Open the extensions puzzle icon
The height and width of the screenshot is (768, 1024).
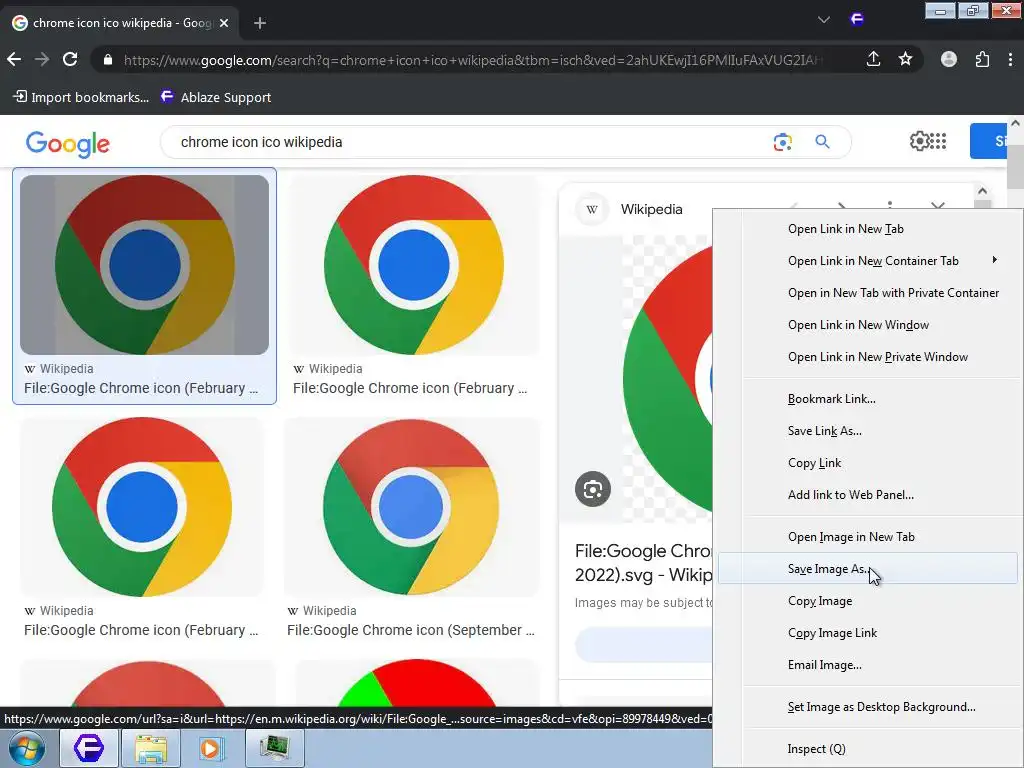tap(982, 59)
